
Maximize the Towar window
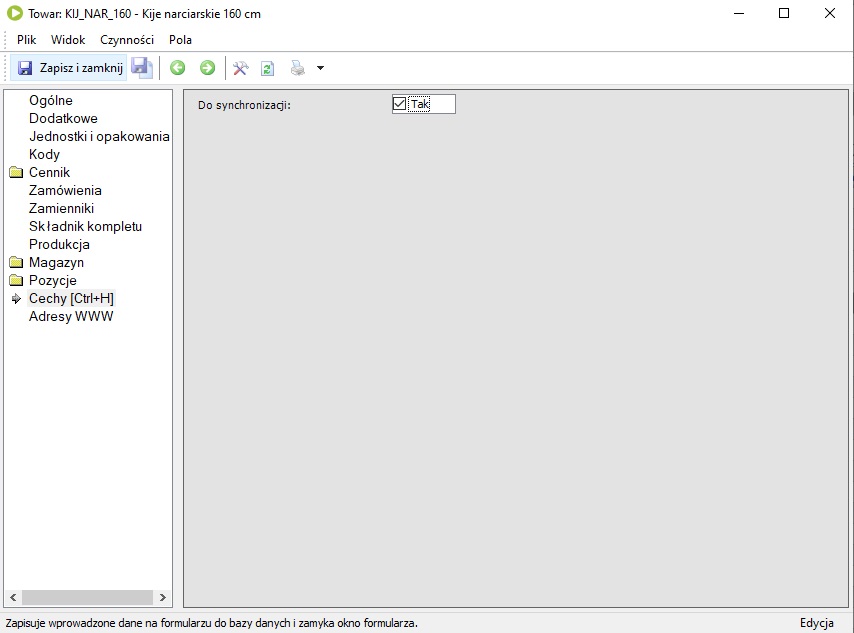point(784,13)
